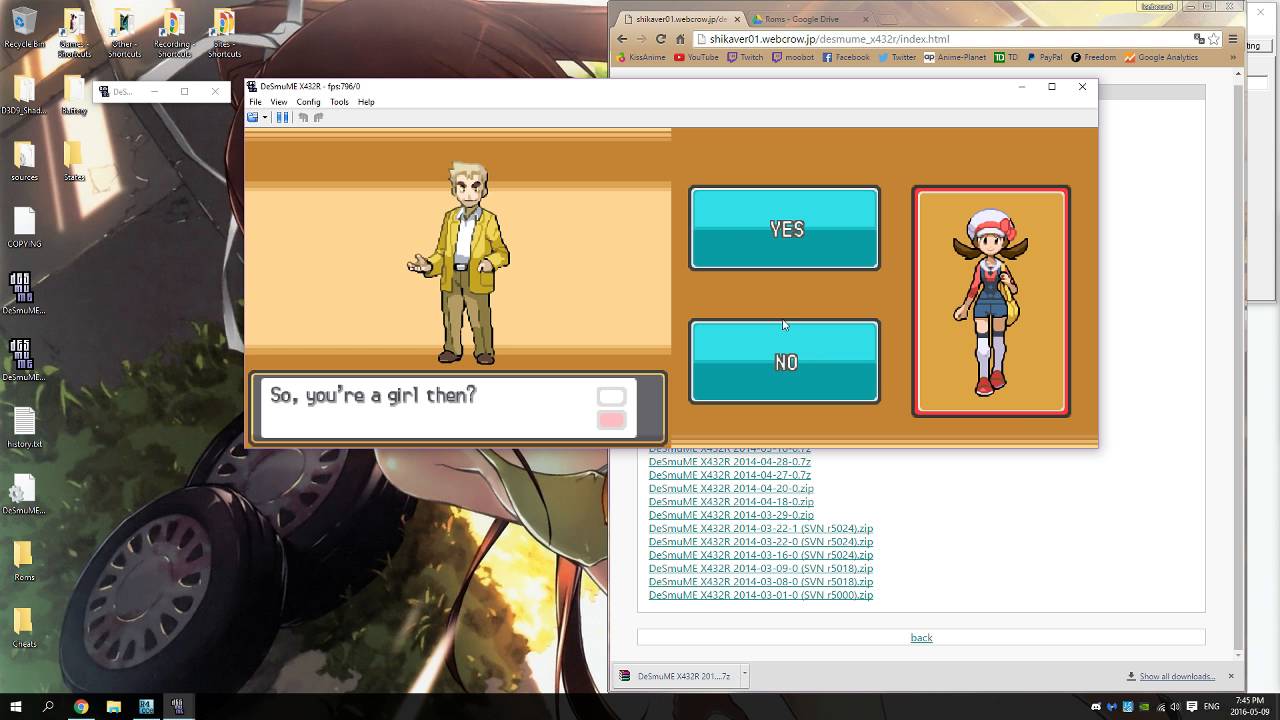Download DeSmuME X432R 2014-04-20-0.zip
Screen dimensions: 1280x720
[731, 488]
